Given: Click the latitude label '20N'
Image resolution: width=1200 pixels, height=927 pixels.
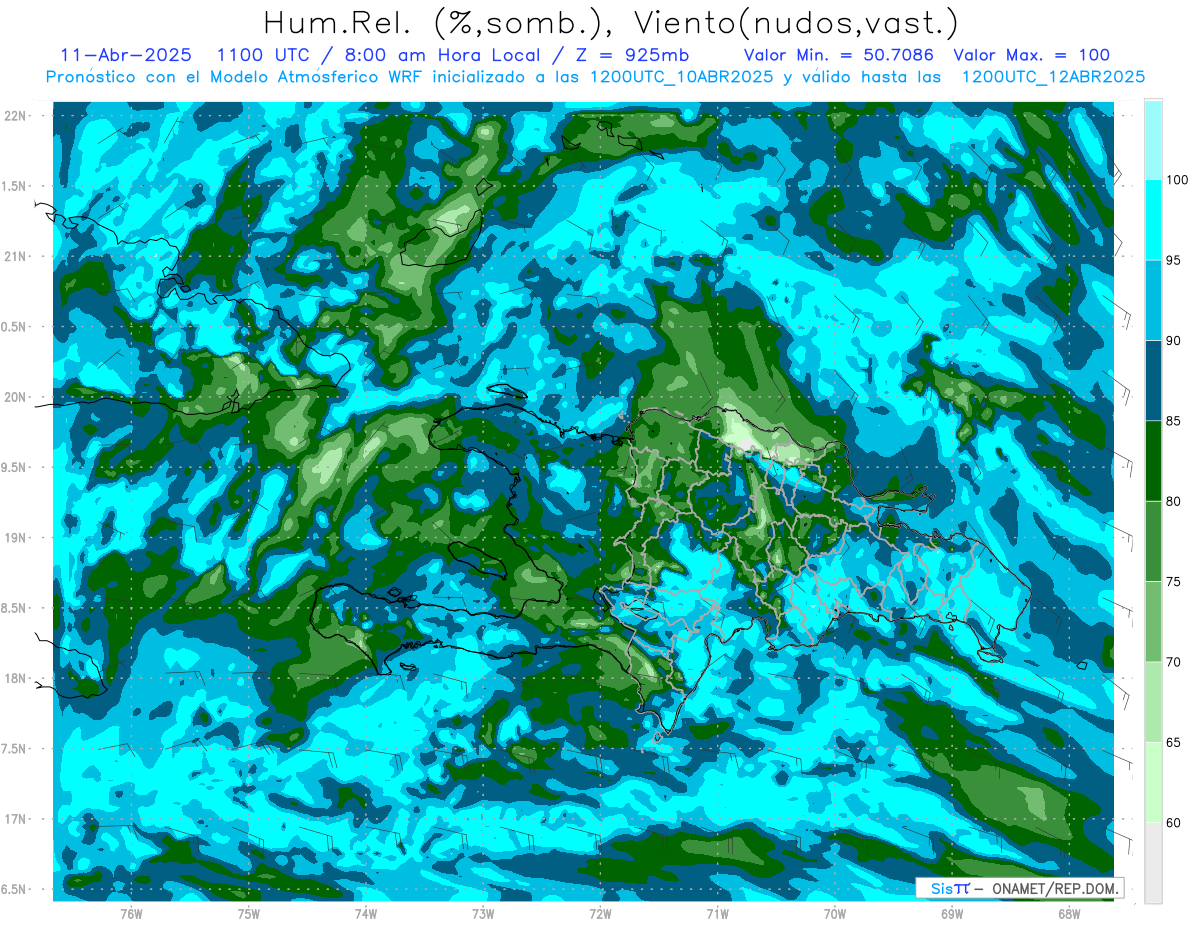Looking at the screenshot, I should click(16, 397).
